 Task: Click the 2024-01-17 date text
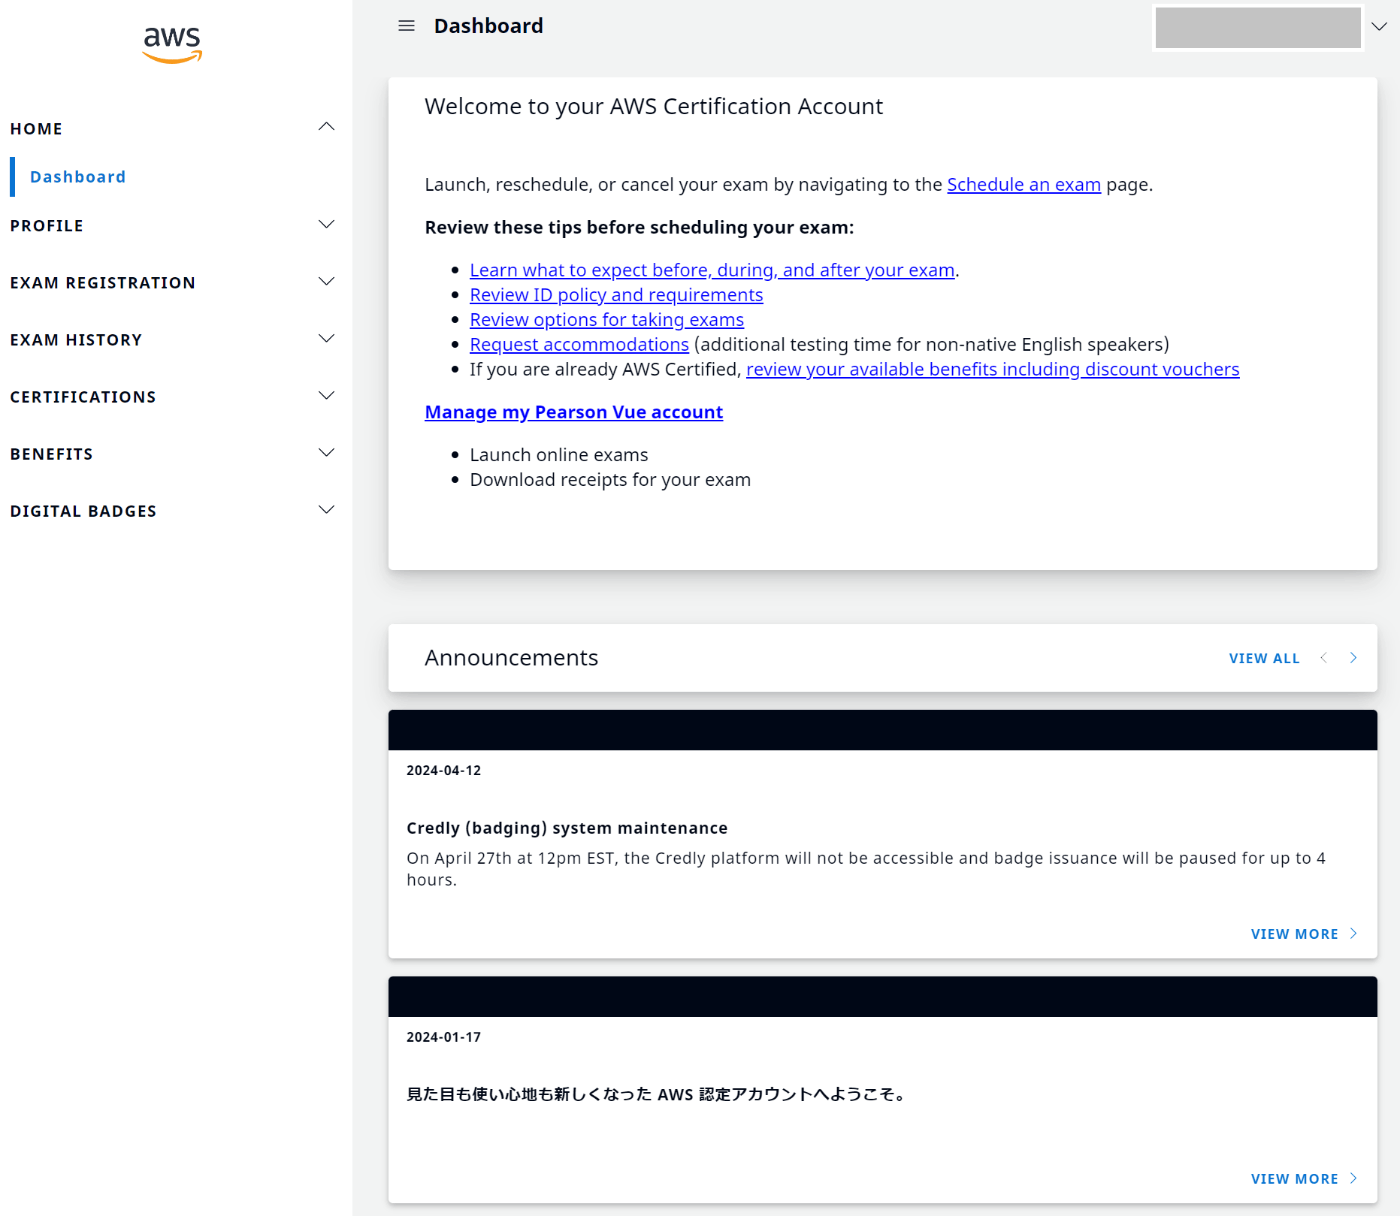pos(444,1037)
